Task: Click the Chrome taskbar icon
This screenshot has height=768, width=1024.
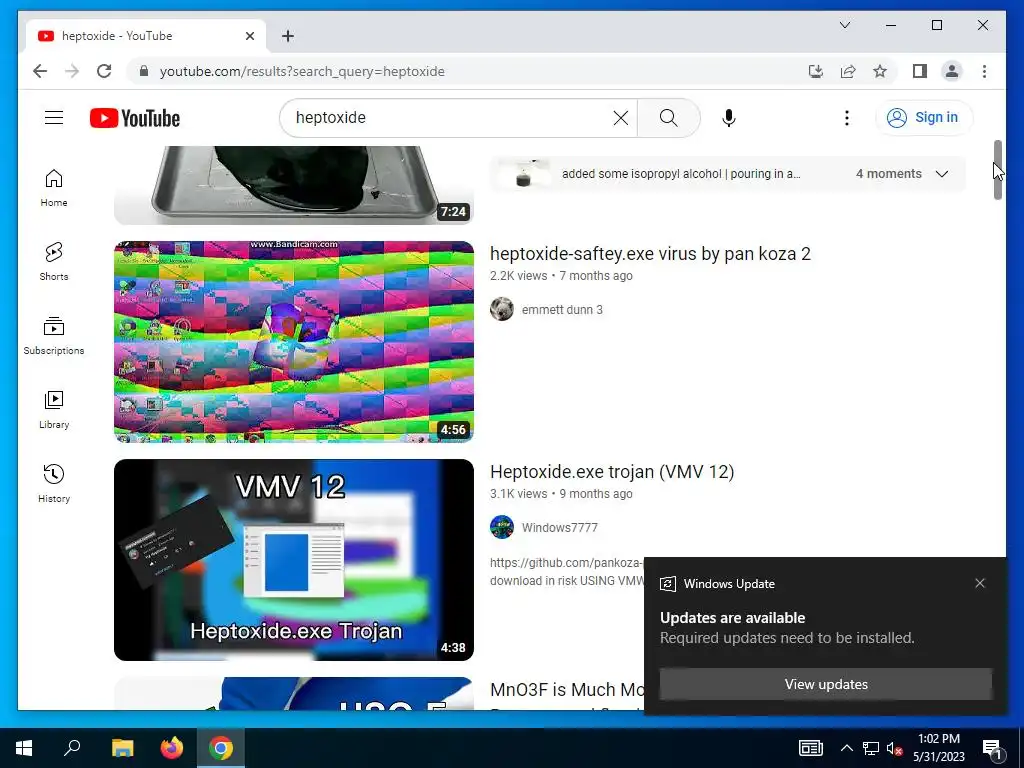Action: [x=221, y=748]
